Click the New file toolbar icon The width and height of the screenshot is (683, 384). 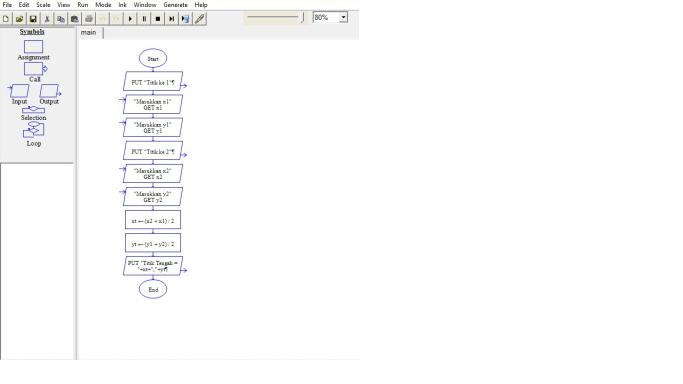pyautogui.click(x=6, y=19)
